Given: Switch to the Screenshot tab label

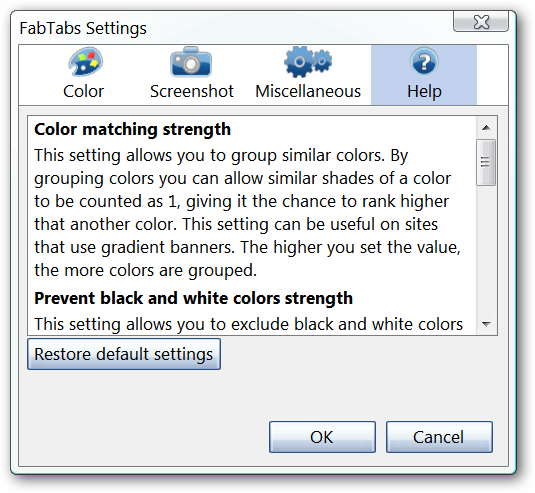Looking at the screenshot, I should (x=192, y=91).
